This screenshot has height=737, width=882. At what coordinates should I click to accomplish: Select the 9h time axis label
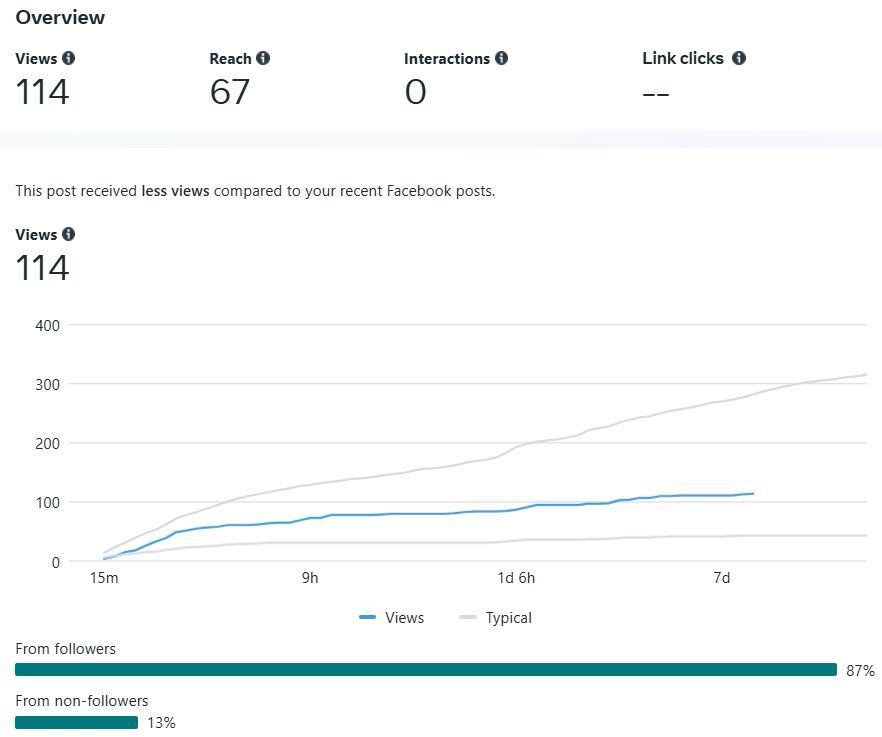(310, 578)
